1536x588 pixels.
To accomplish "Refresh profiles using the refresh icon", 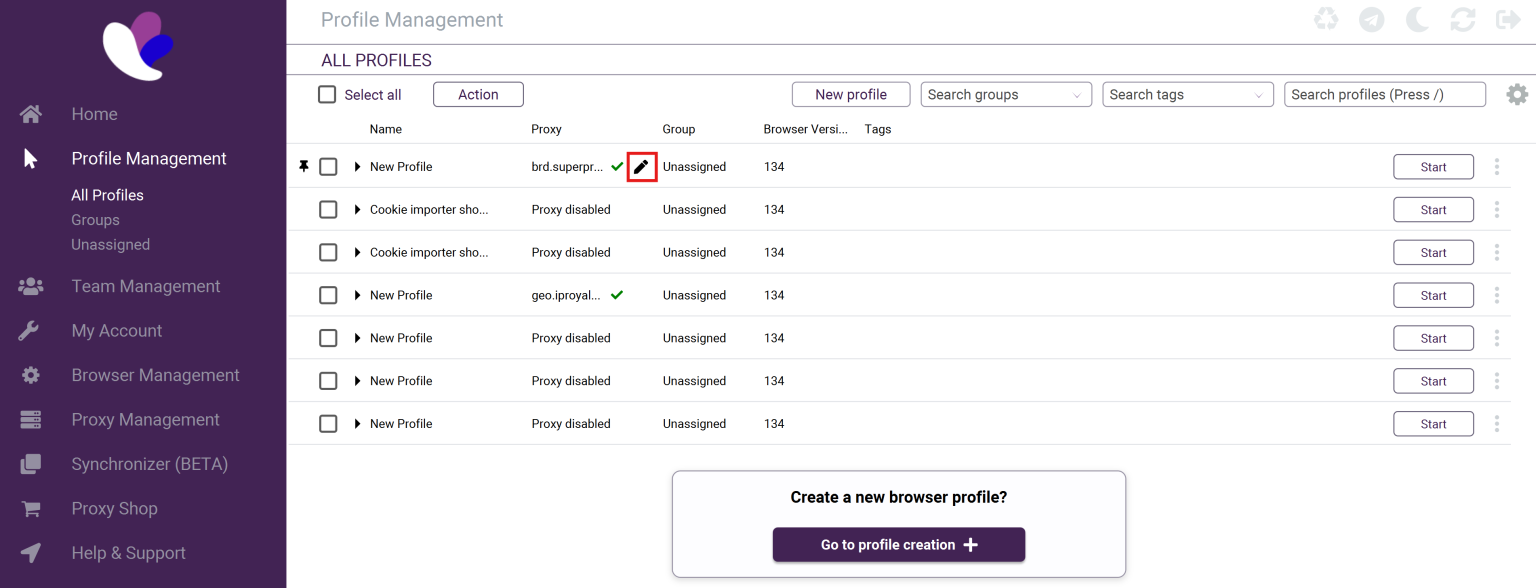I will (1463, 19).
